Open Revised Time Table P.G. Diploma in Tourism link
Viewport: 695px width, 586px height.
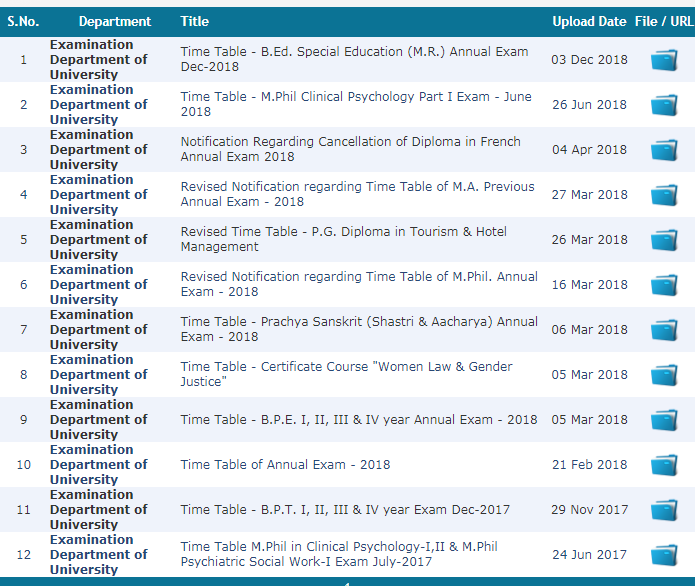344,239
